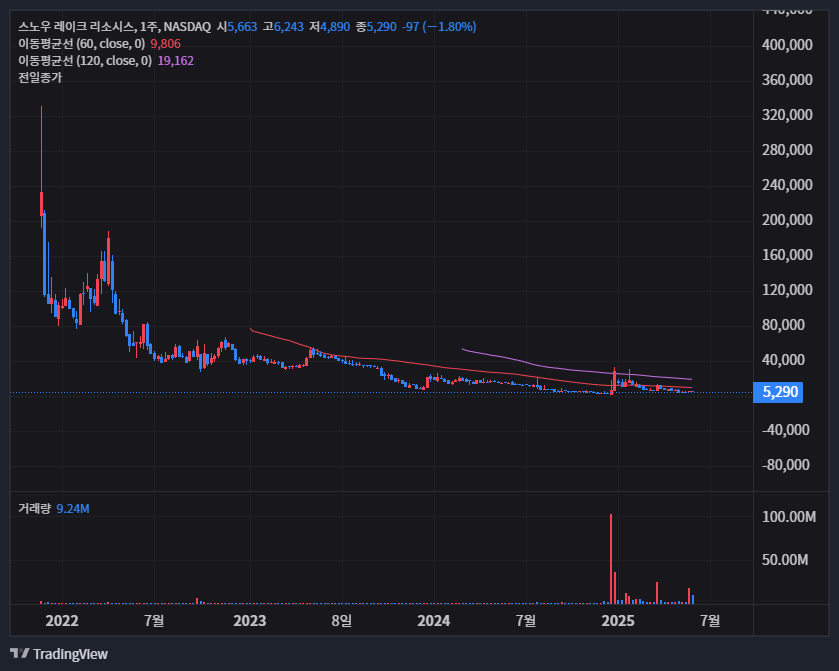Click the 전일종가 indicator label
This screenshot has width=839, height=671.
40,78
